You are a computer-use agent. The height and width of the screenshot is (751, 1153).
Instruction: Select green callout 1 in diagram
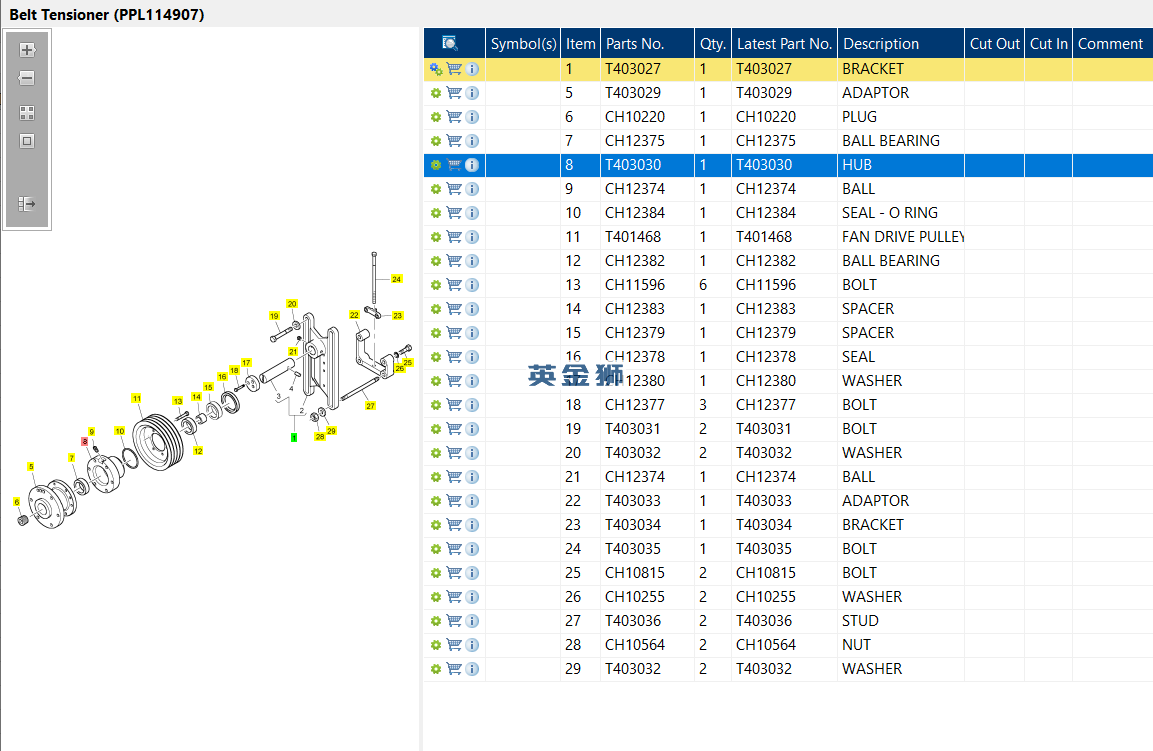pyautogui.click(x=294, y=438)
